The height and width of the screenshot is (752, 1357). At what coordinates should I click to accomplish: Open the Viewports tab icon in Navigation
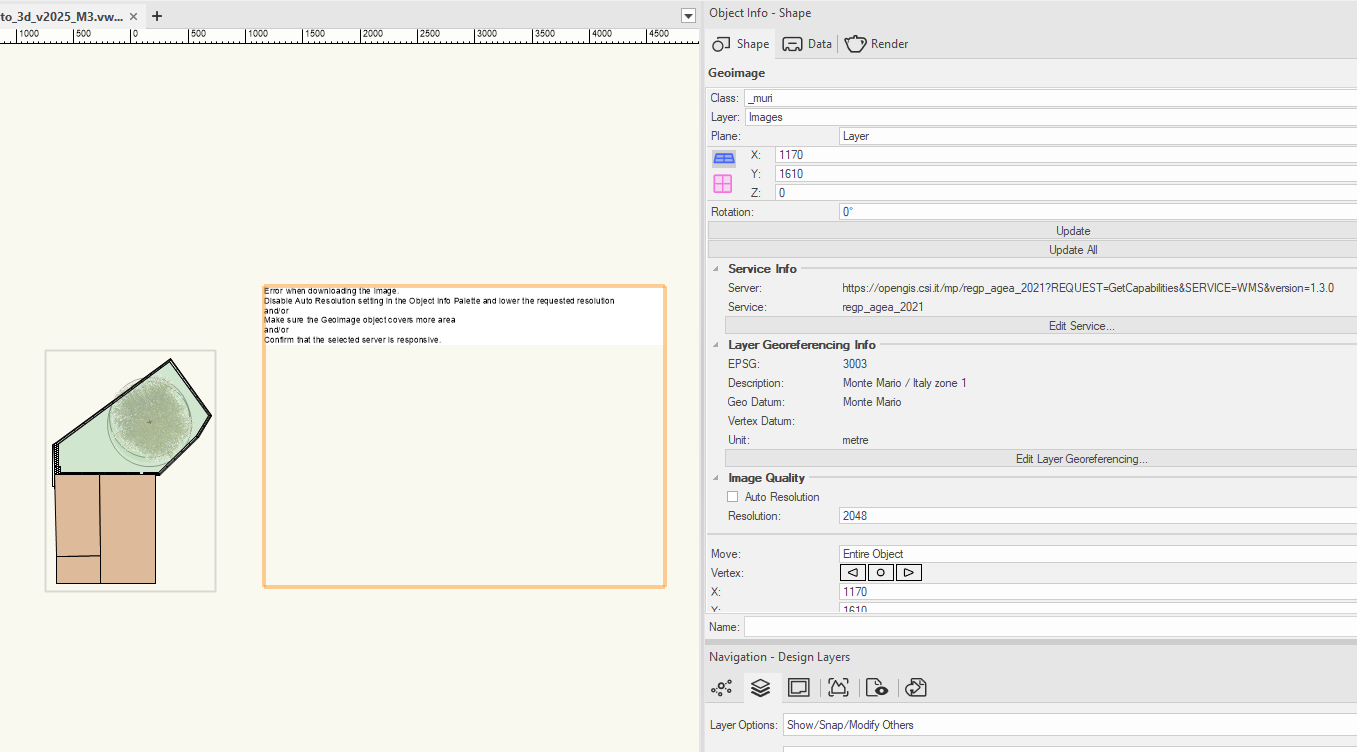[838, 688]
